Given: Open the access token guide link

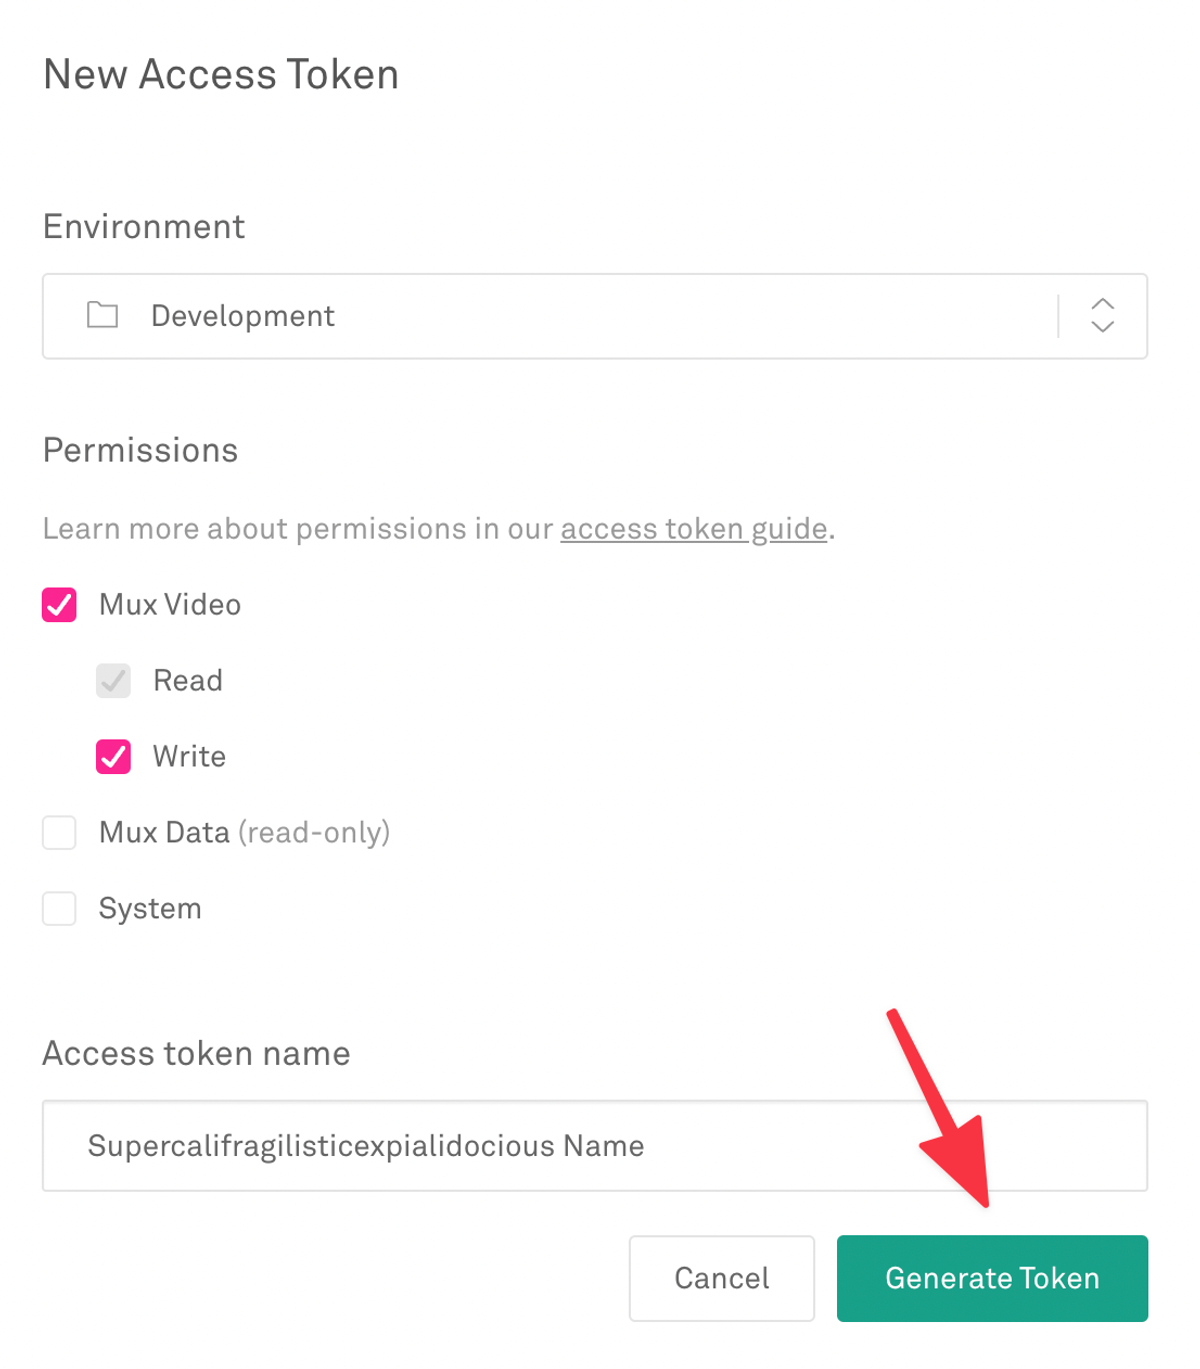Looking at the screenshot, I should coord(693,529).
